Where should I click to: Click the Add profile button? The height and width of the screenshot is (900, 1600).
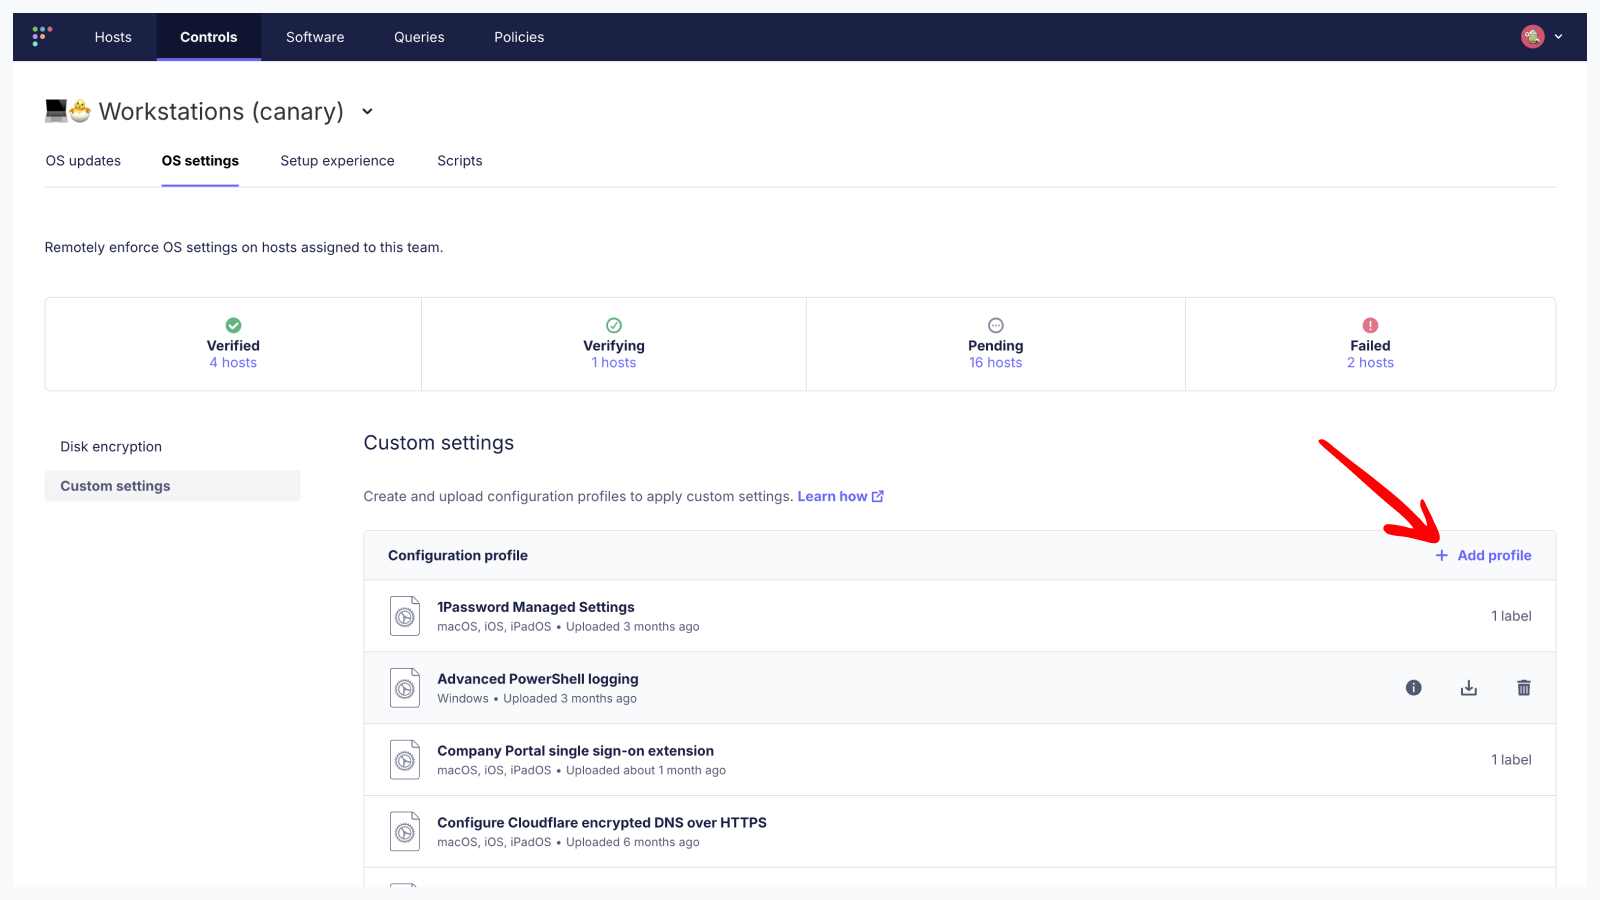pos(1483,556)
